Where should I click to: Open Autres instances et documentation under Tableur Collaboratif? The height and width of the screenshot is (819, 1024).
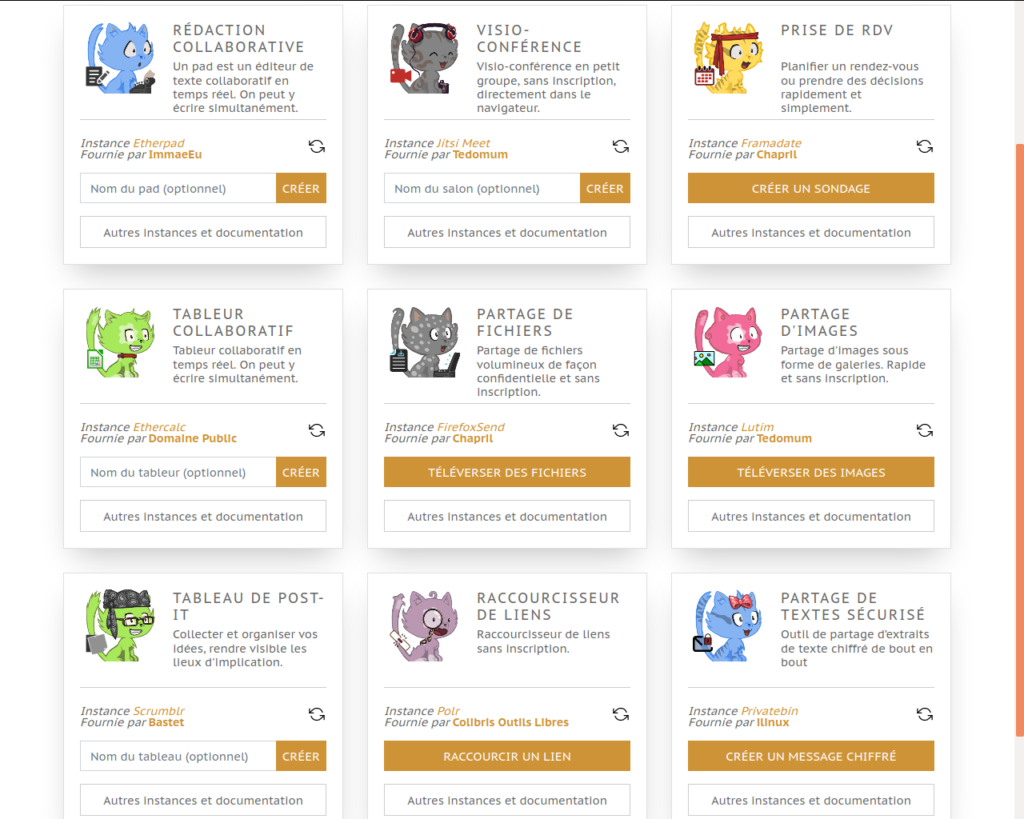[x=203, y=517]
